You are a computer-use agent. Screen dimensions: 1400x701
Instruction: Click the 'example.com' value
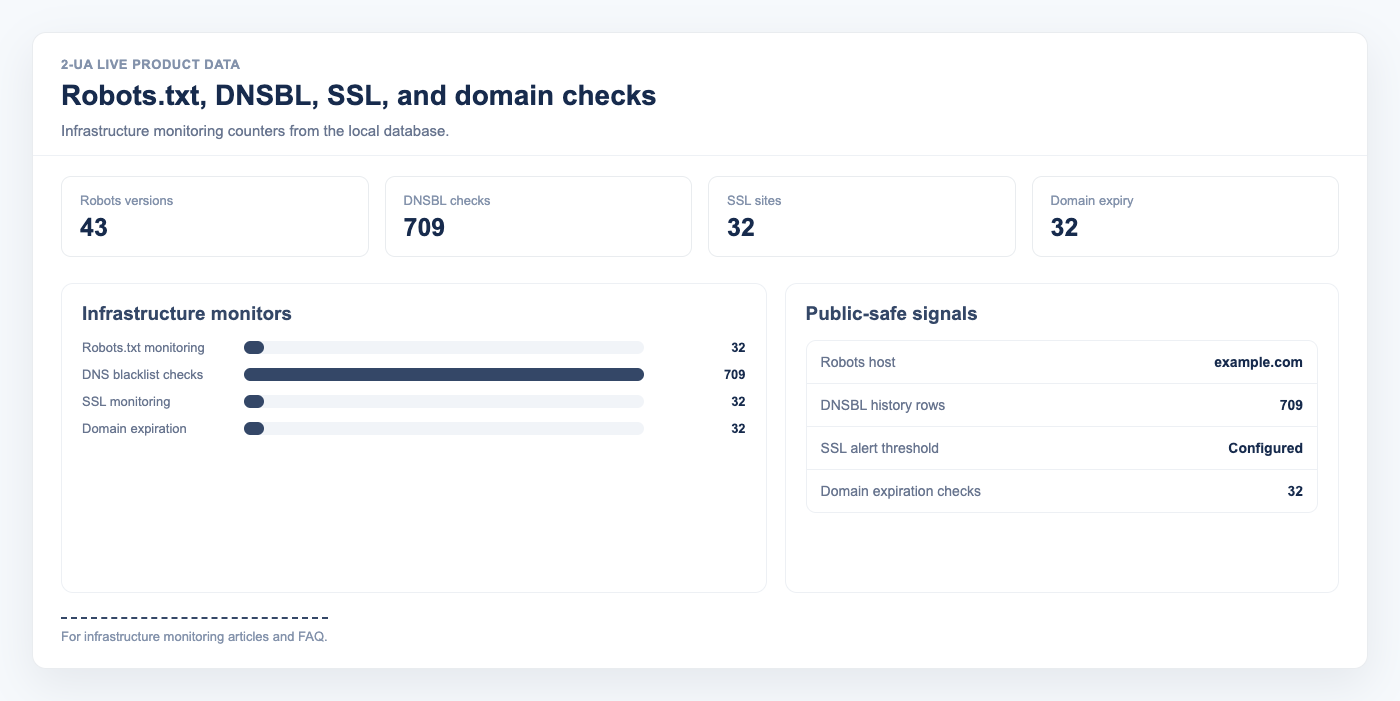pyautogui.click(x=1258, y=362)
